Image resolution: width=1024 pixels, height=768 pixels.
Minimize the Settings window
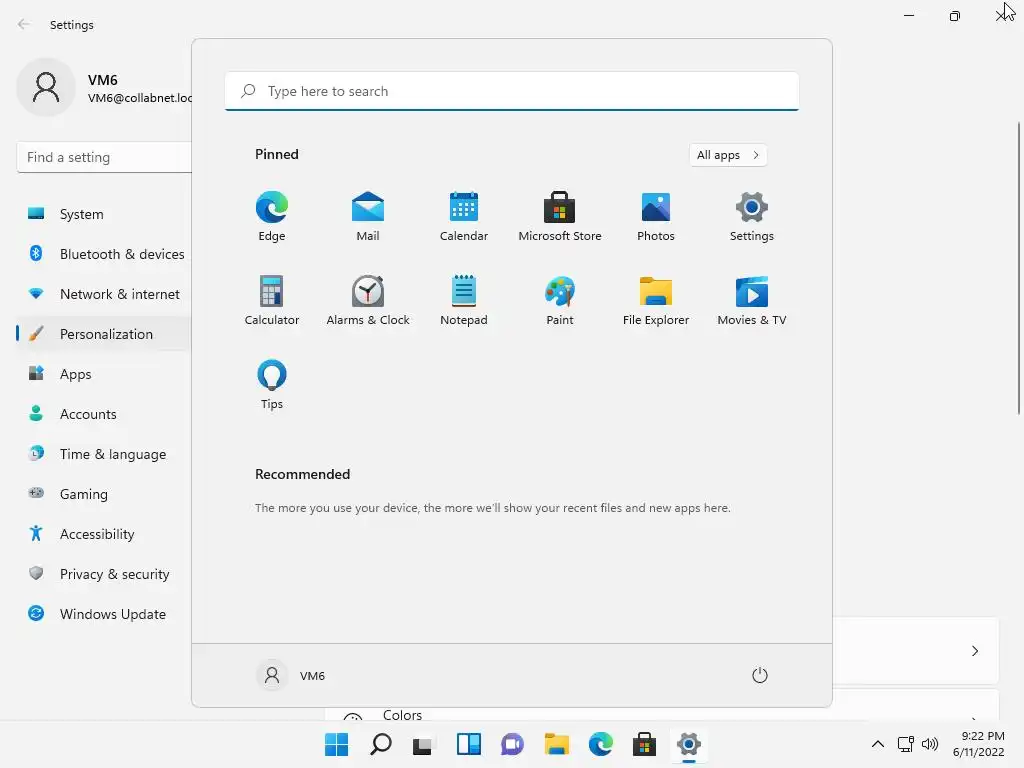click(909, 16)
